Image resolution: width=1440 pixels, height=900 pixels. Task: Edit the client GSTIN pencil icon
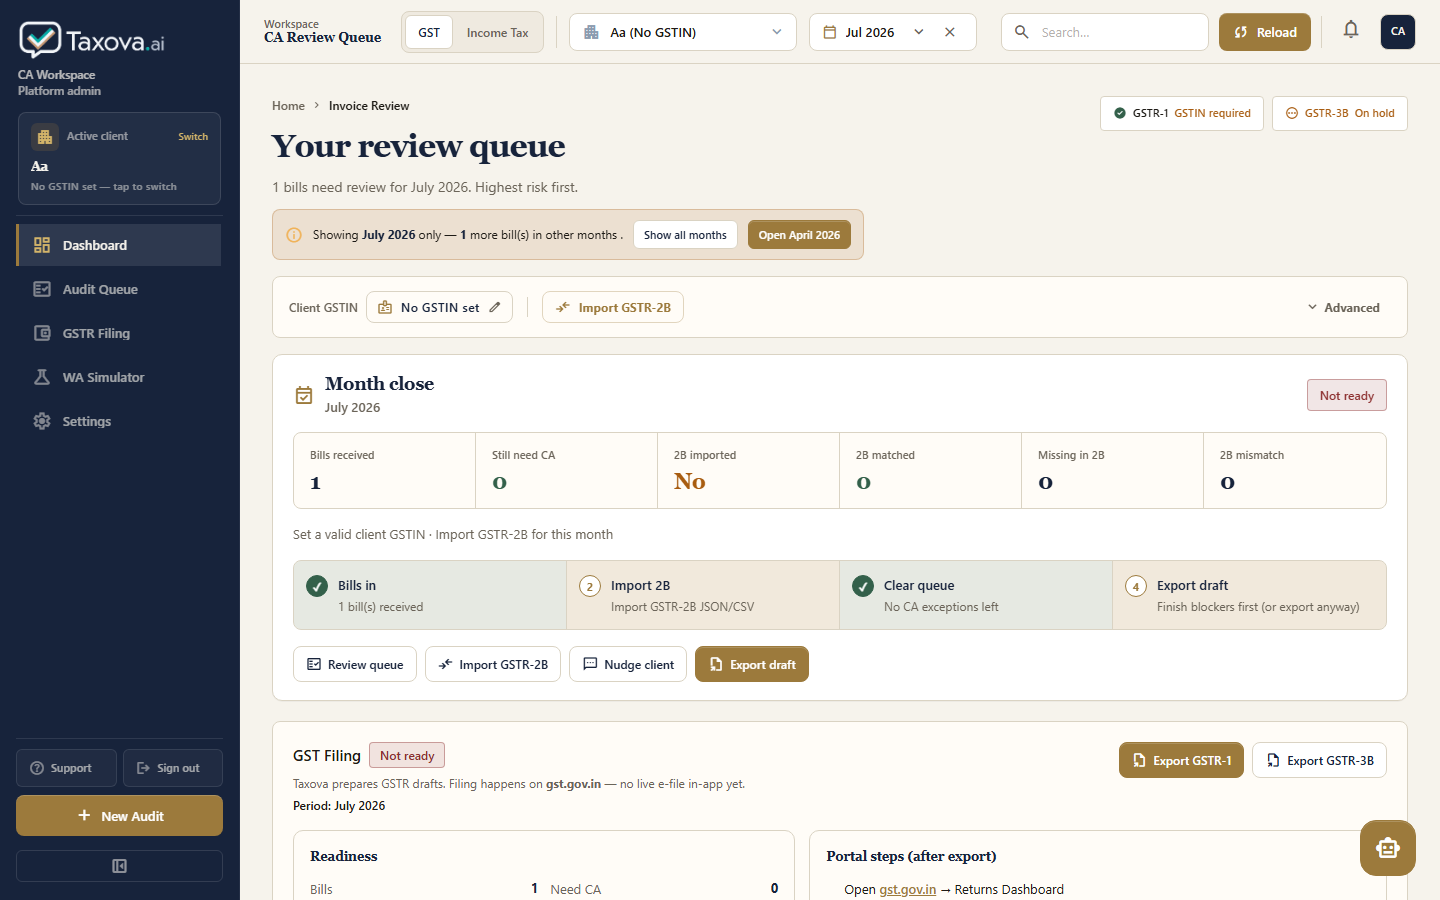(x=495, y=308)
